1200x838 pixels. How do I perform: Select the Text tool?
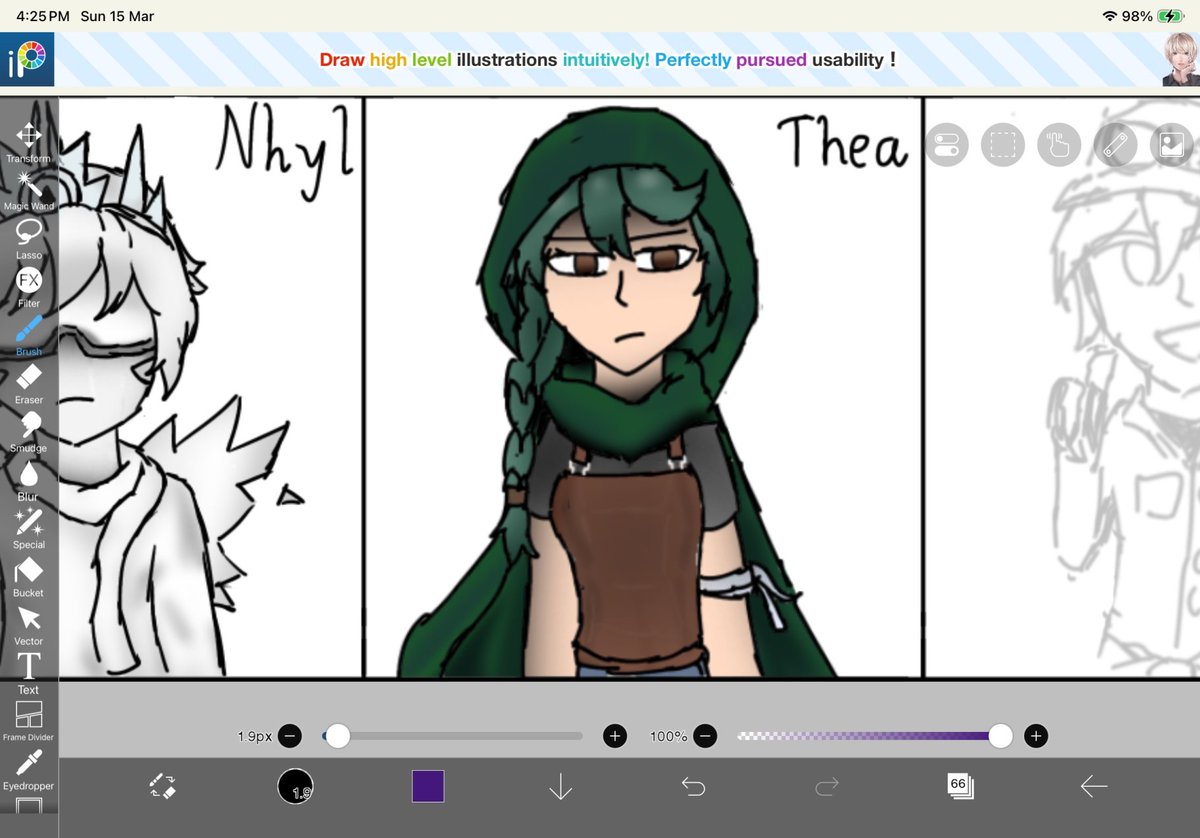pyautogui.click(x=28, y=673)
